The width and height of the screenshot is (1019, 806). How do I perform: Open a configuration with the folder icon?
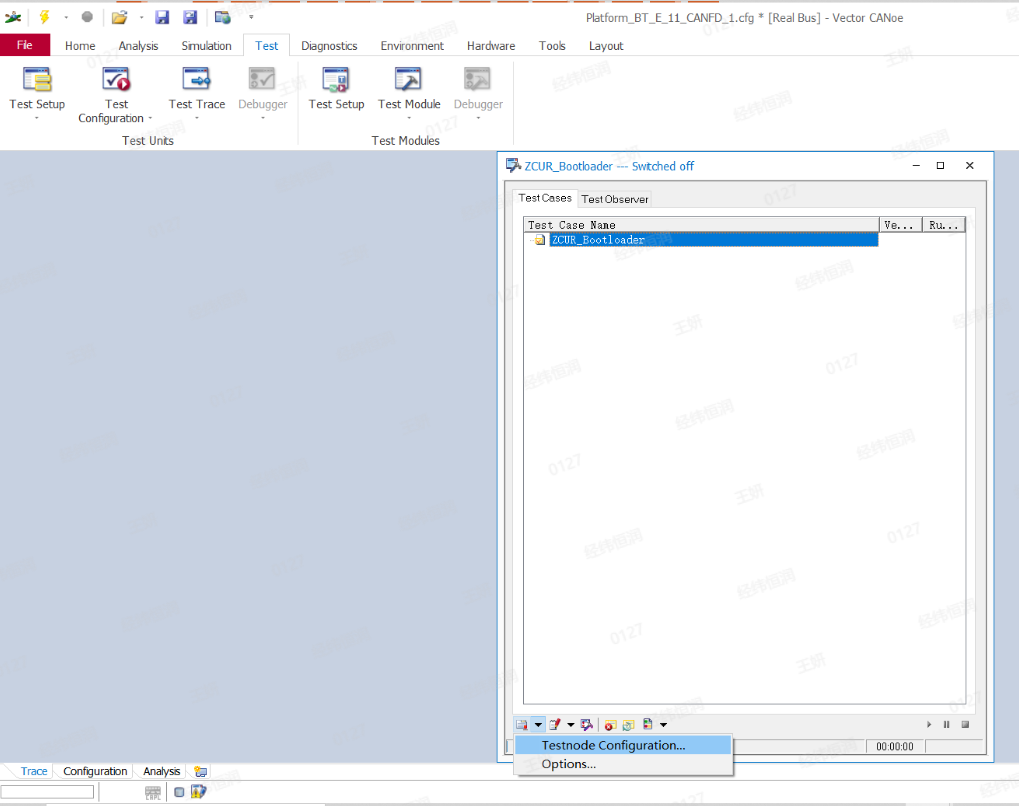[119, 18]
